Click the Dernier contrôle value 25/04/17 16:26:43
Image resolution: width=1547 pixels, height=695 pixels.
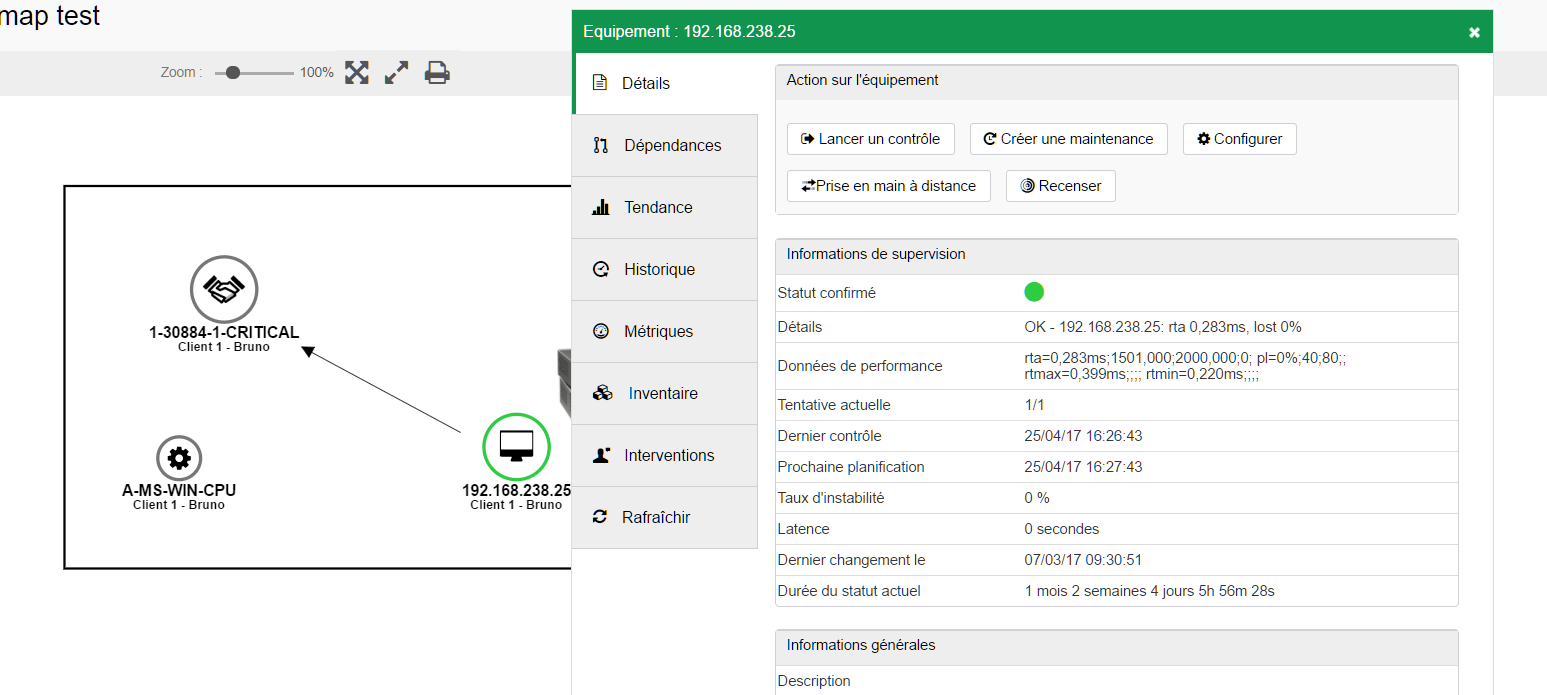1083,436
